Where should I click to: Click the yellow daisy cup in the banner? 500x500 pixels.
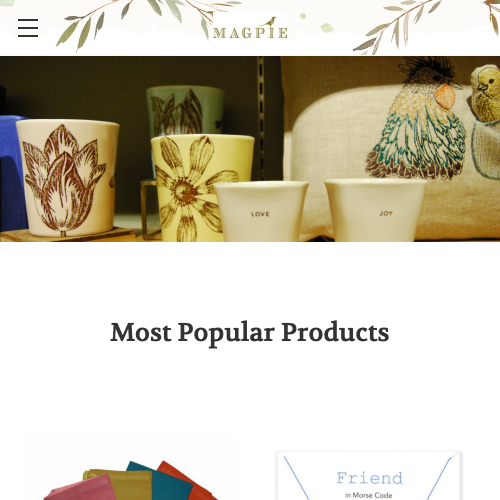click(197, 188)
